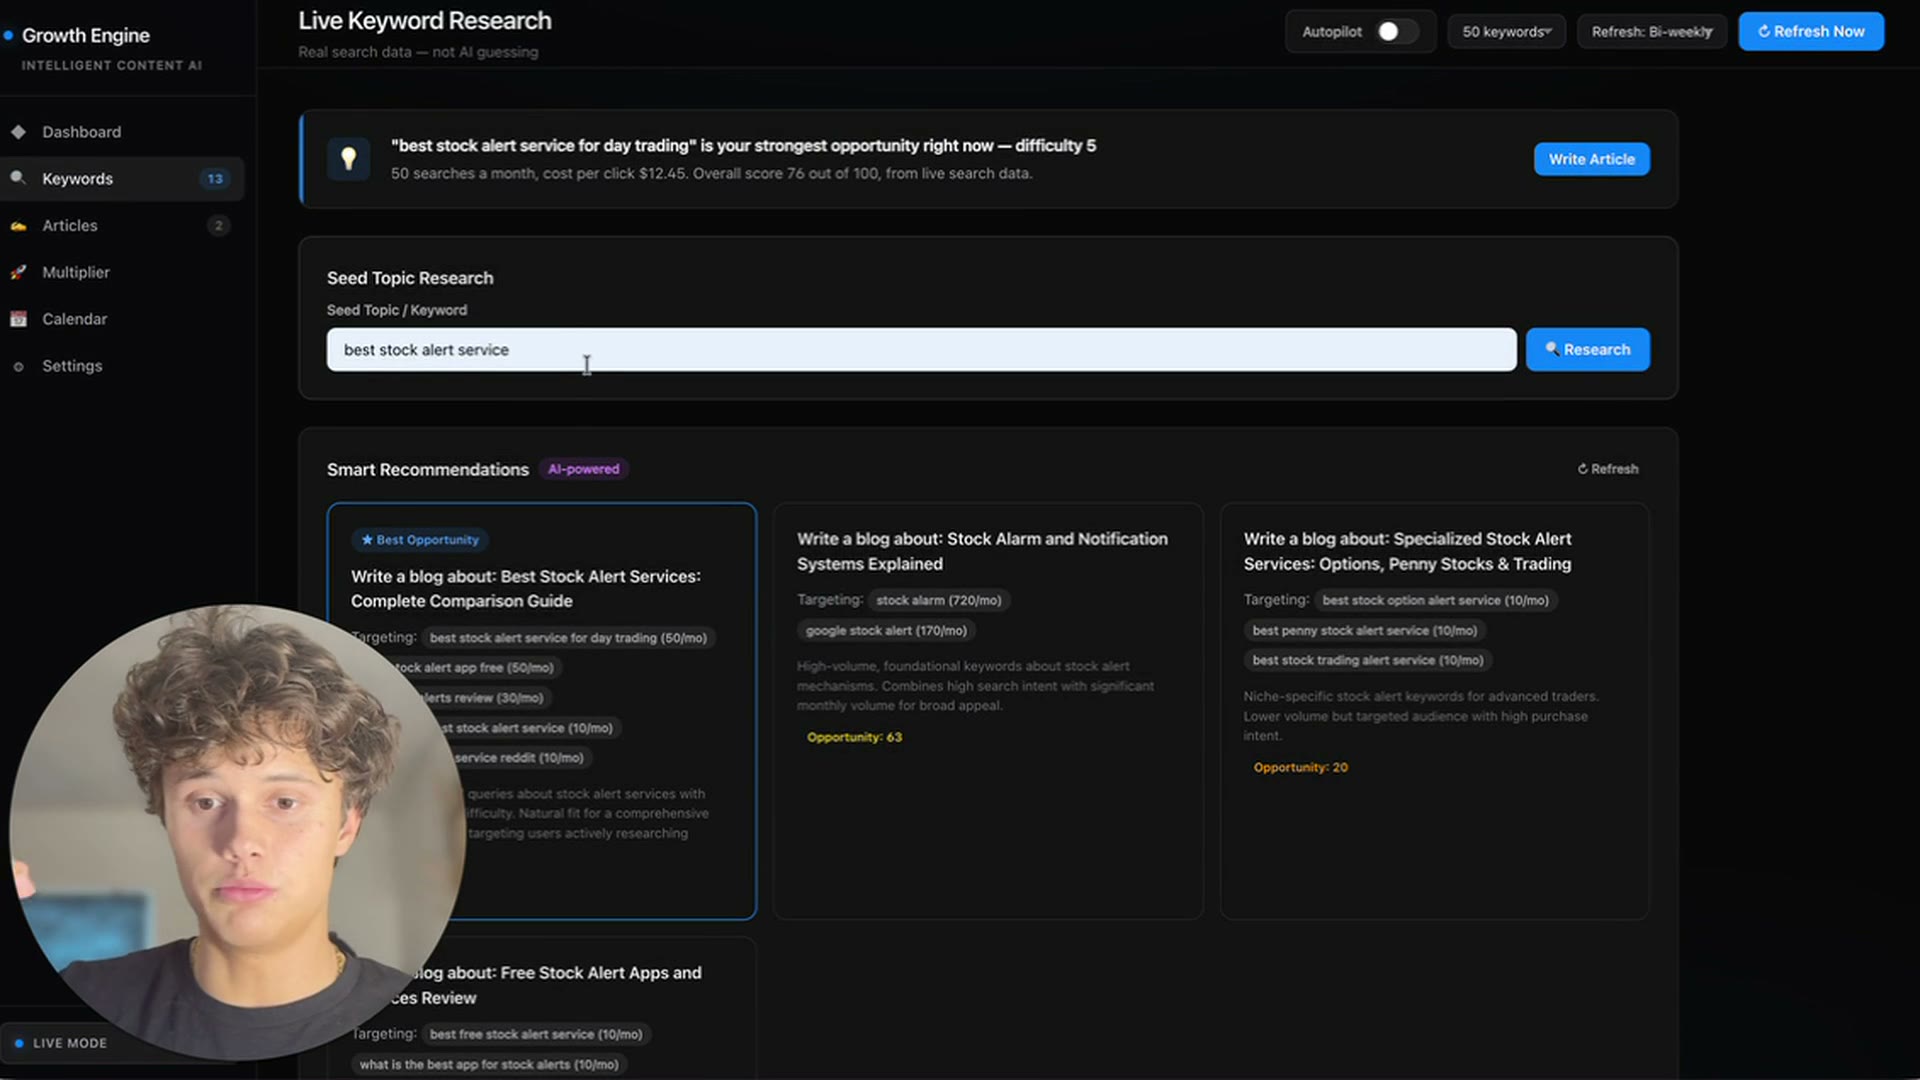Open the 50 keywords dropdown
Viewport: 1920px width, 1080px height.
1506,32
